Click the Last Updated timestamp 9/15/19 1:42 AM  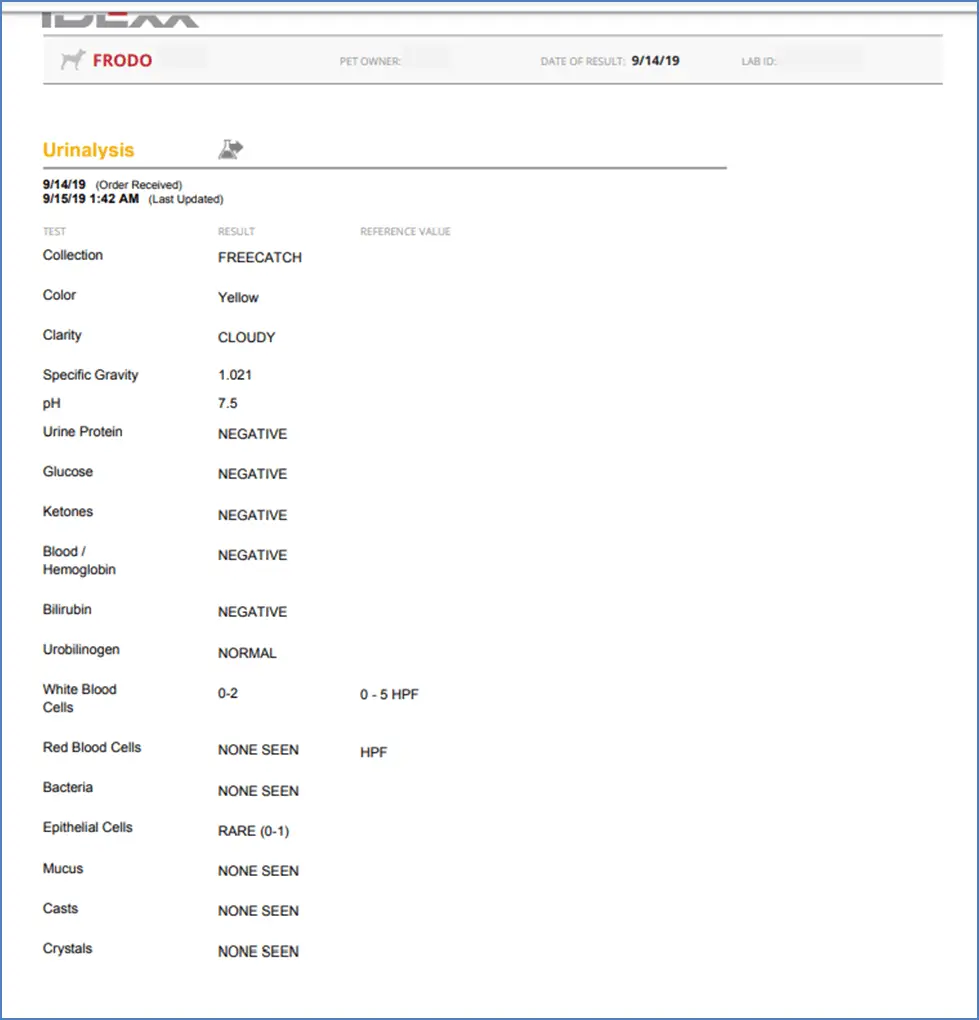[90, 199]
